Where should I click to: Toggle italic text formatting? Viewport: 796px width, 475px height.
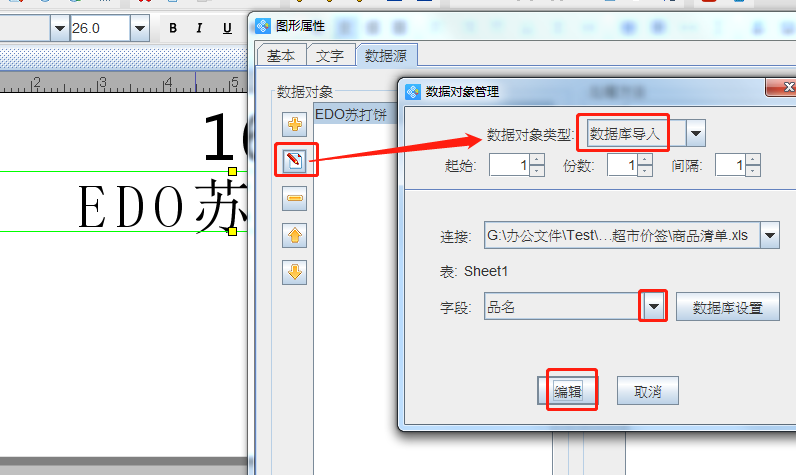pyautogui.click(x=200, y=28)
